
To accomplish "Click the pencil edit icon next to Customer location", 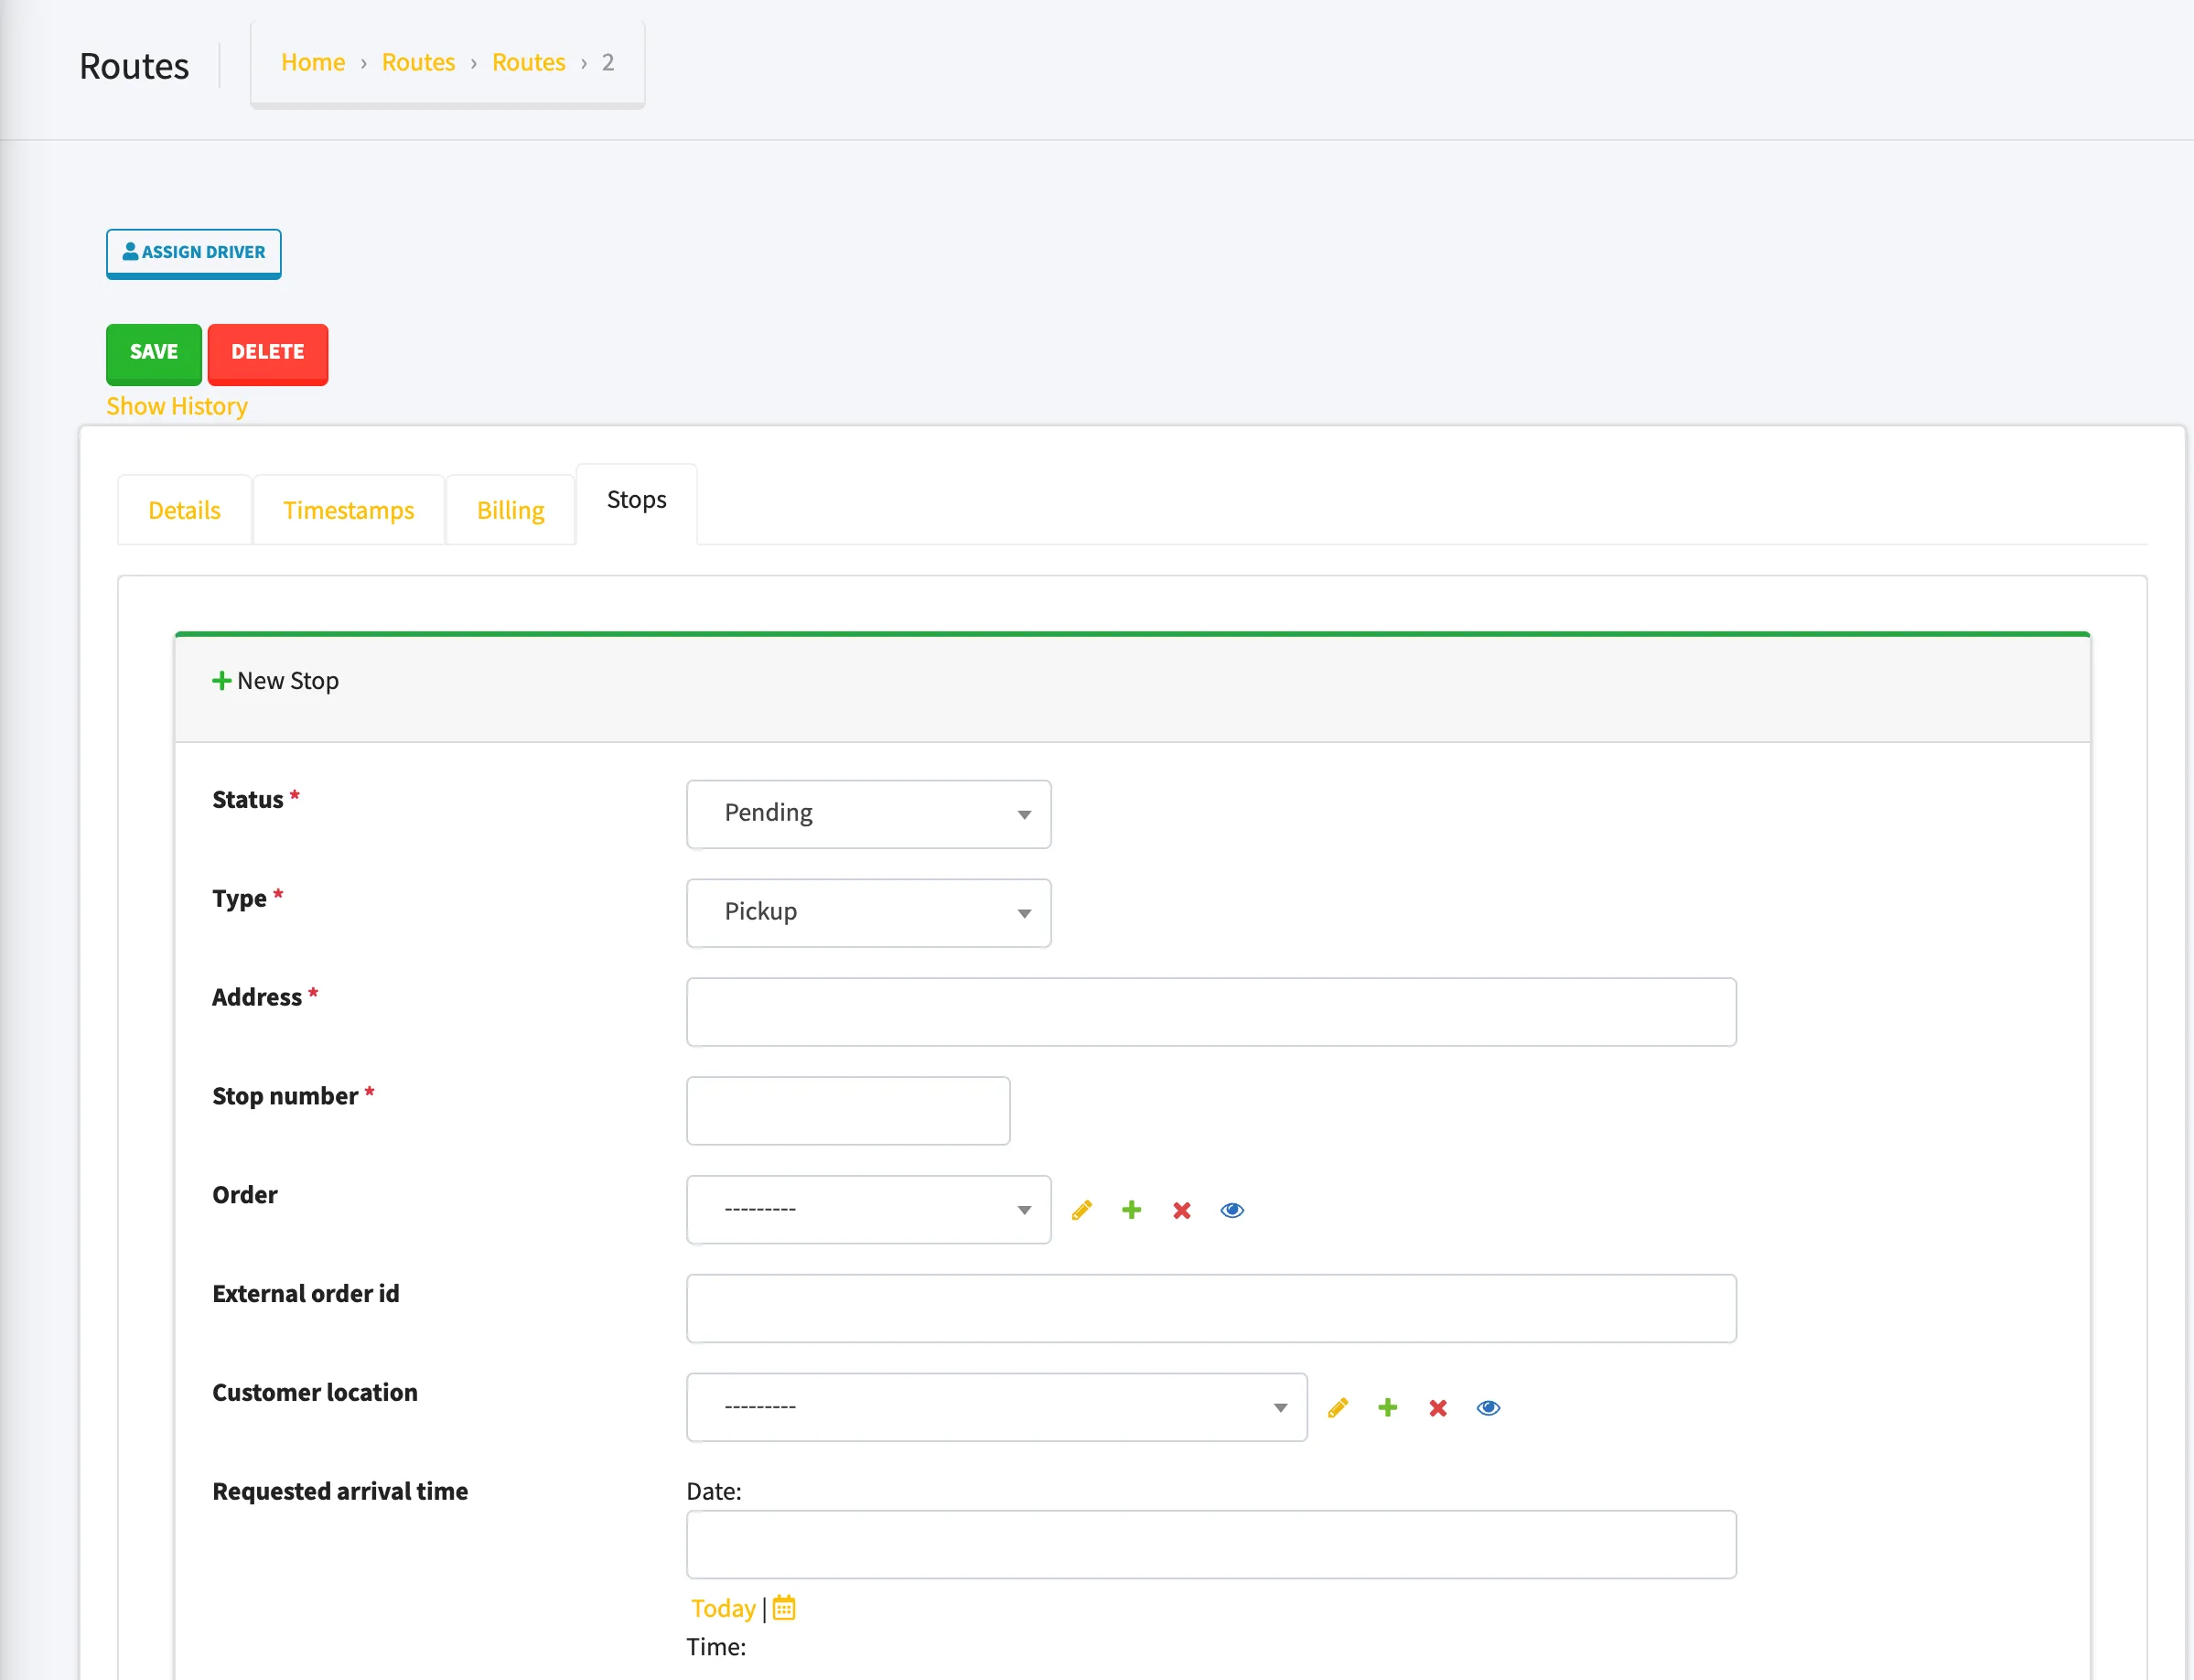I will click(1337, 1408).
